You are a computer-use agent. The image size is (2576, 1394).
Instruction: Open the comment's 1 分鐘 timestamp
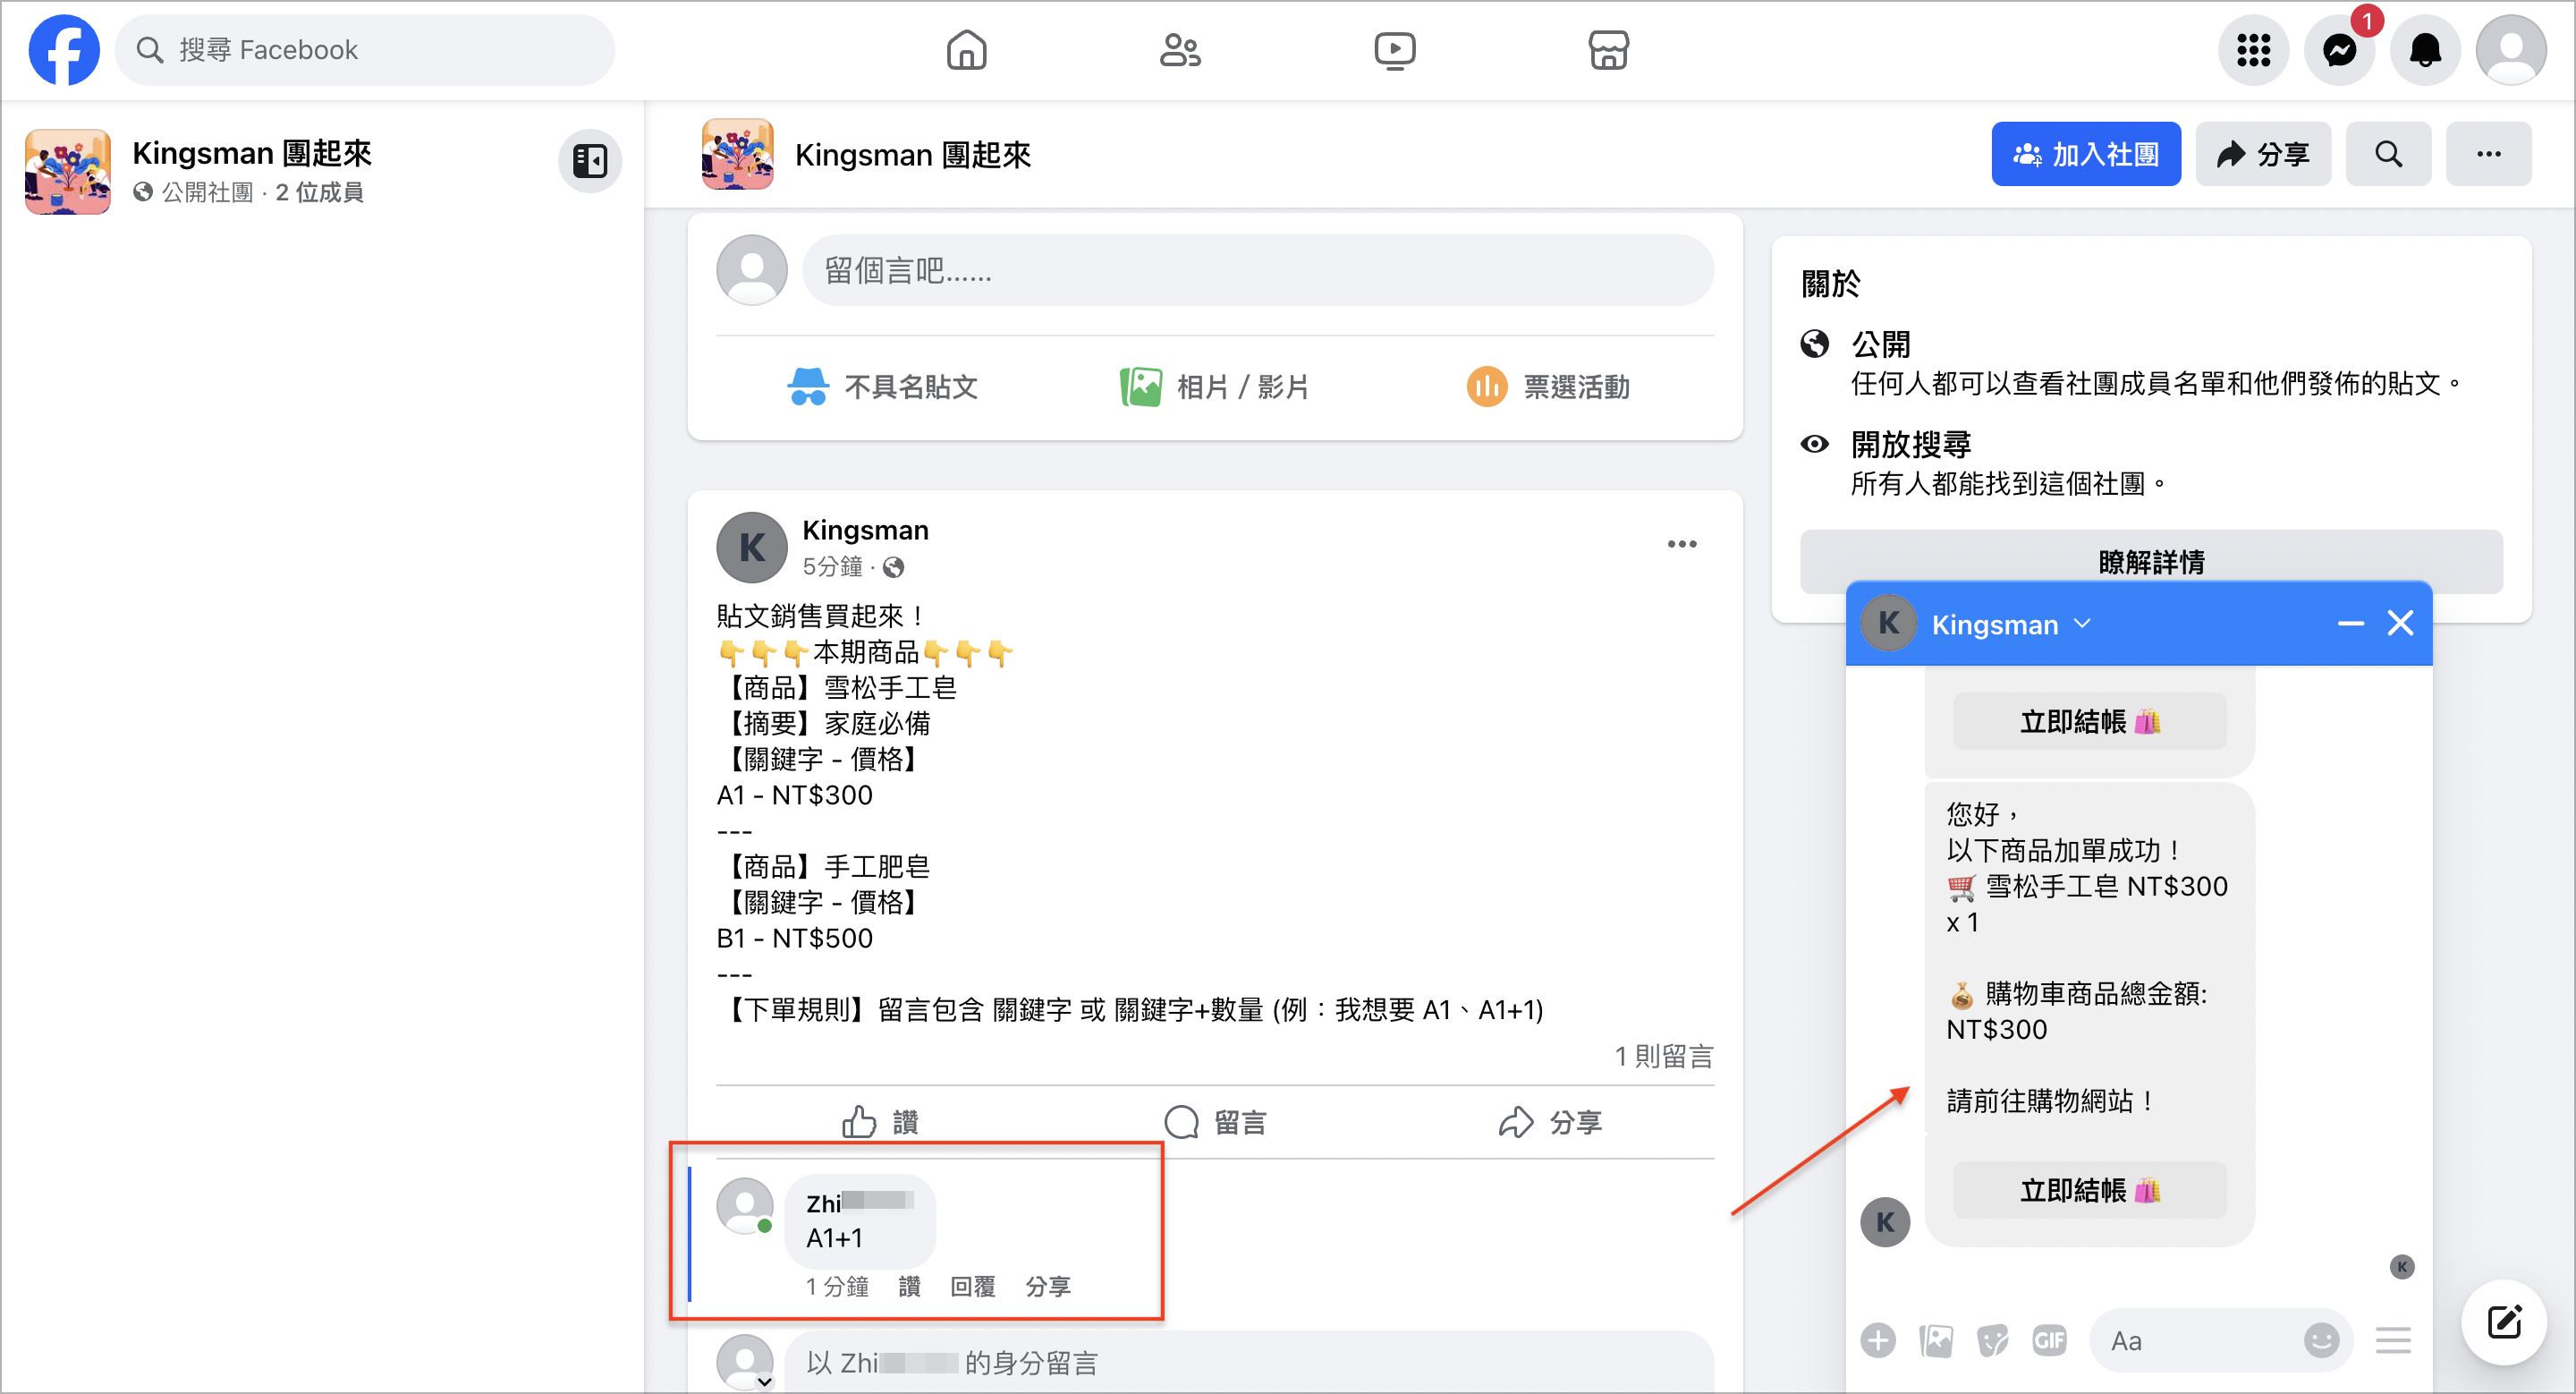837,1286
